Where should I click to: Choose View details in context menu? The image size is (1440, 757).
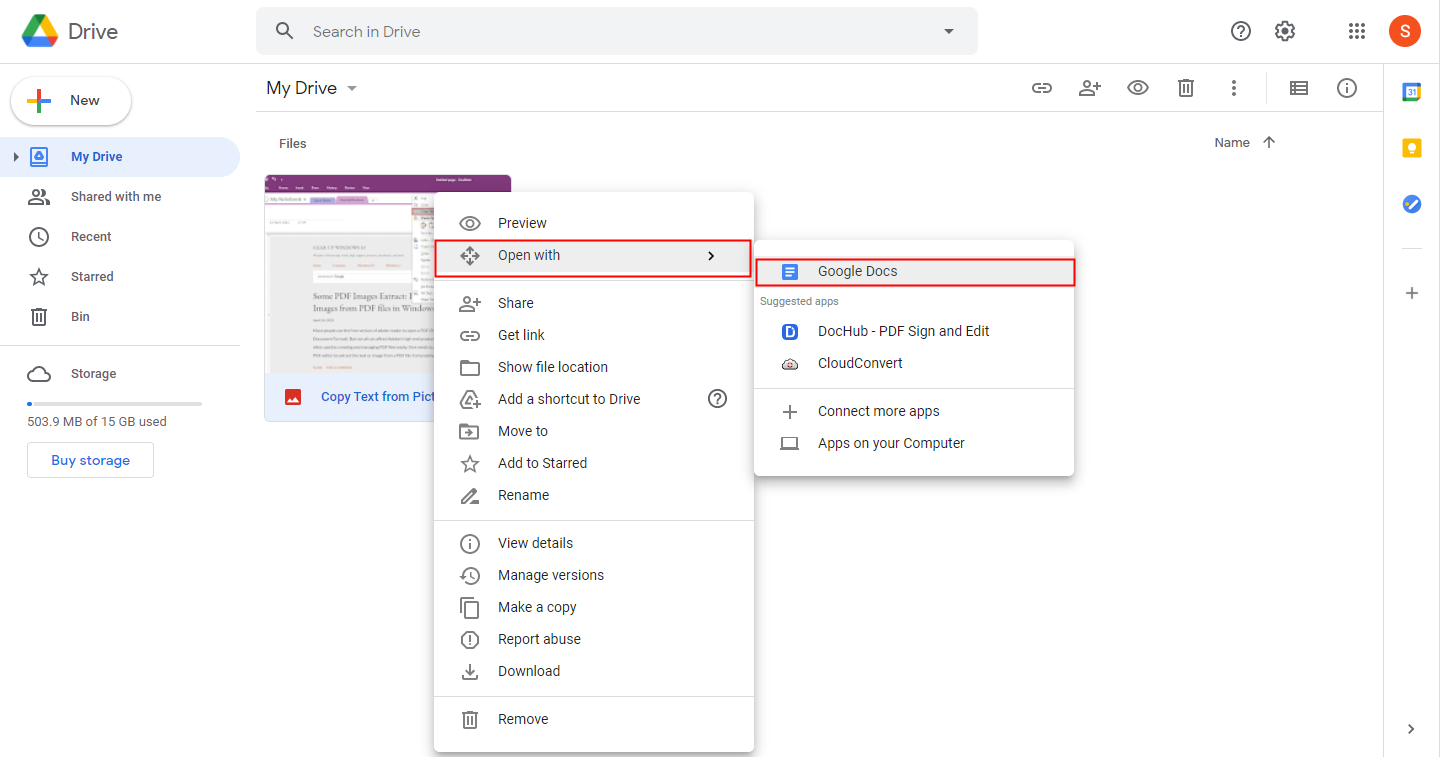click(x=593, y=543)
